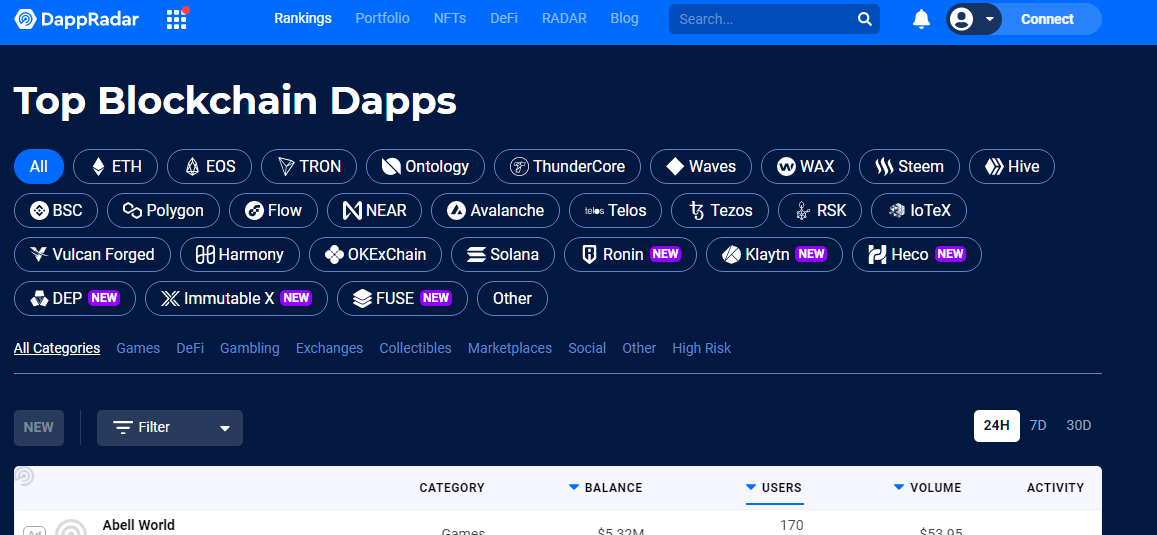
Task: Click the Polygon chain icon
Action: point(131,211)
